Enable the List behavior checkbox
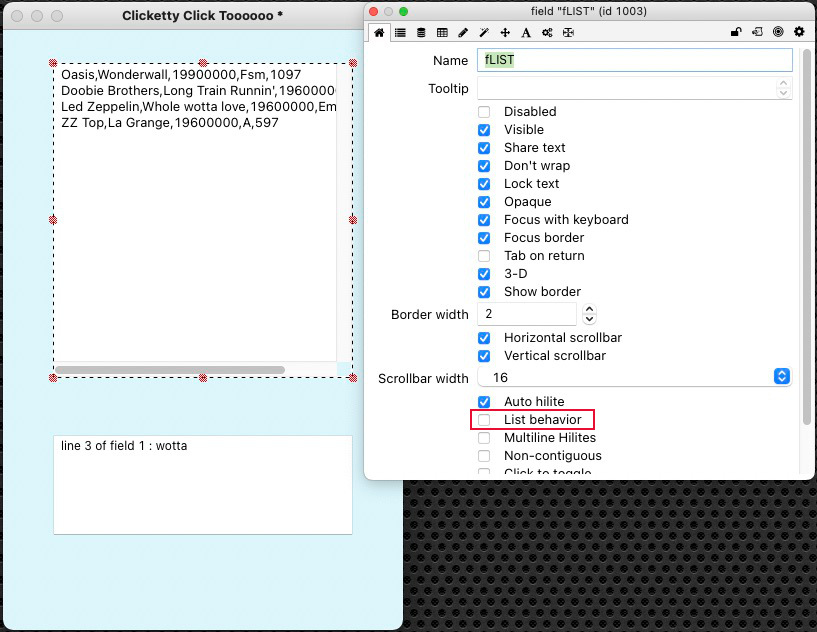Image resolution: width=817 pixels, height=632 pixels. pyautogui.click(x=484, y=420)
